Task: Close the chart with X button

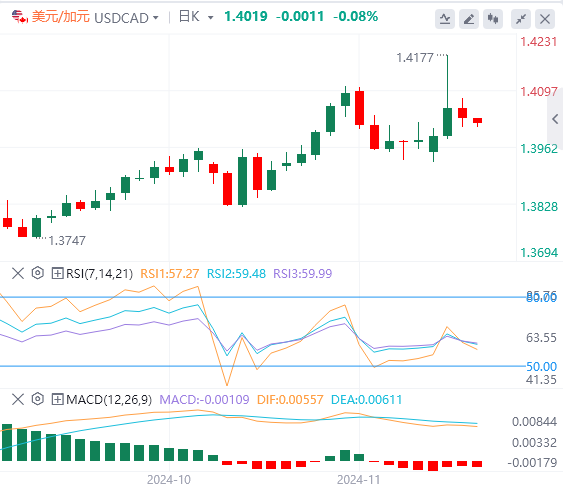Action: pyautogui.click(x=545, y=19)
